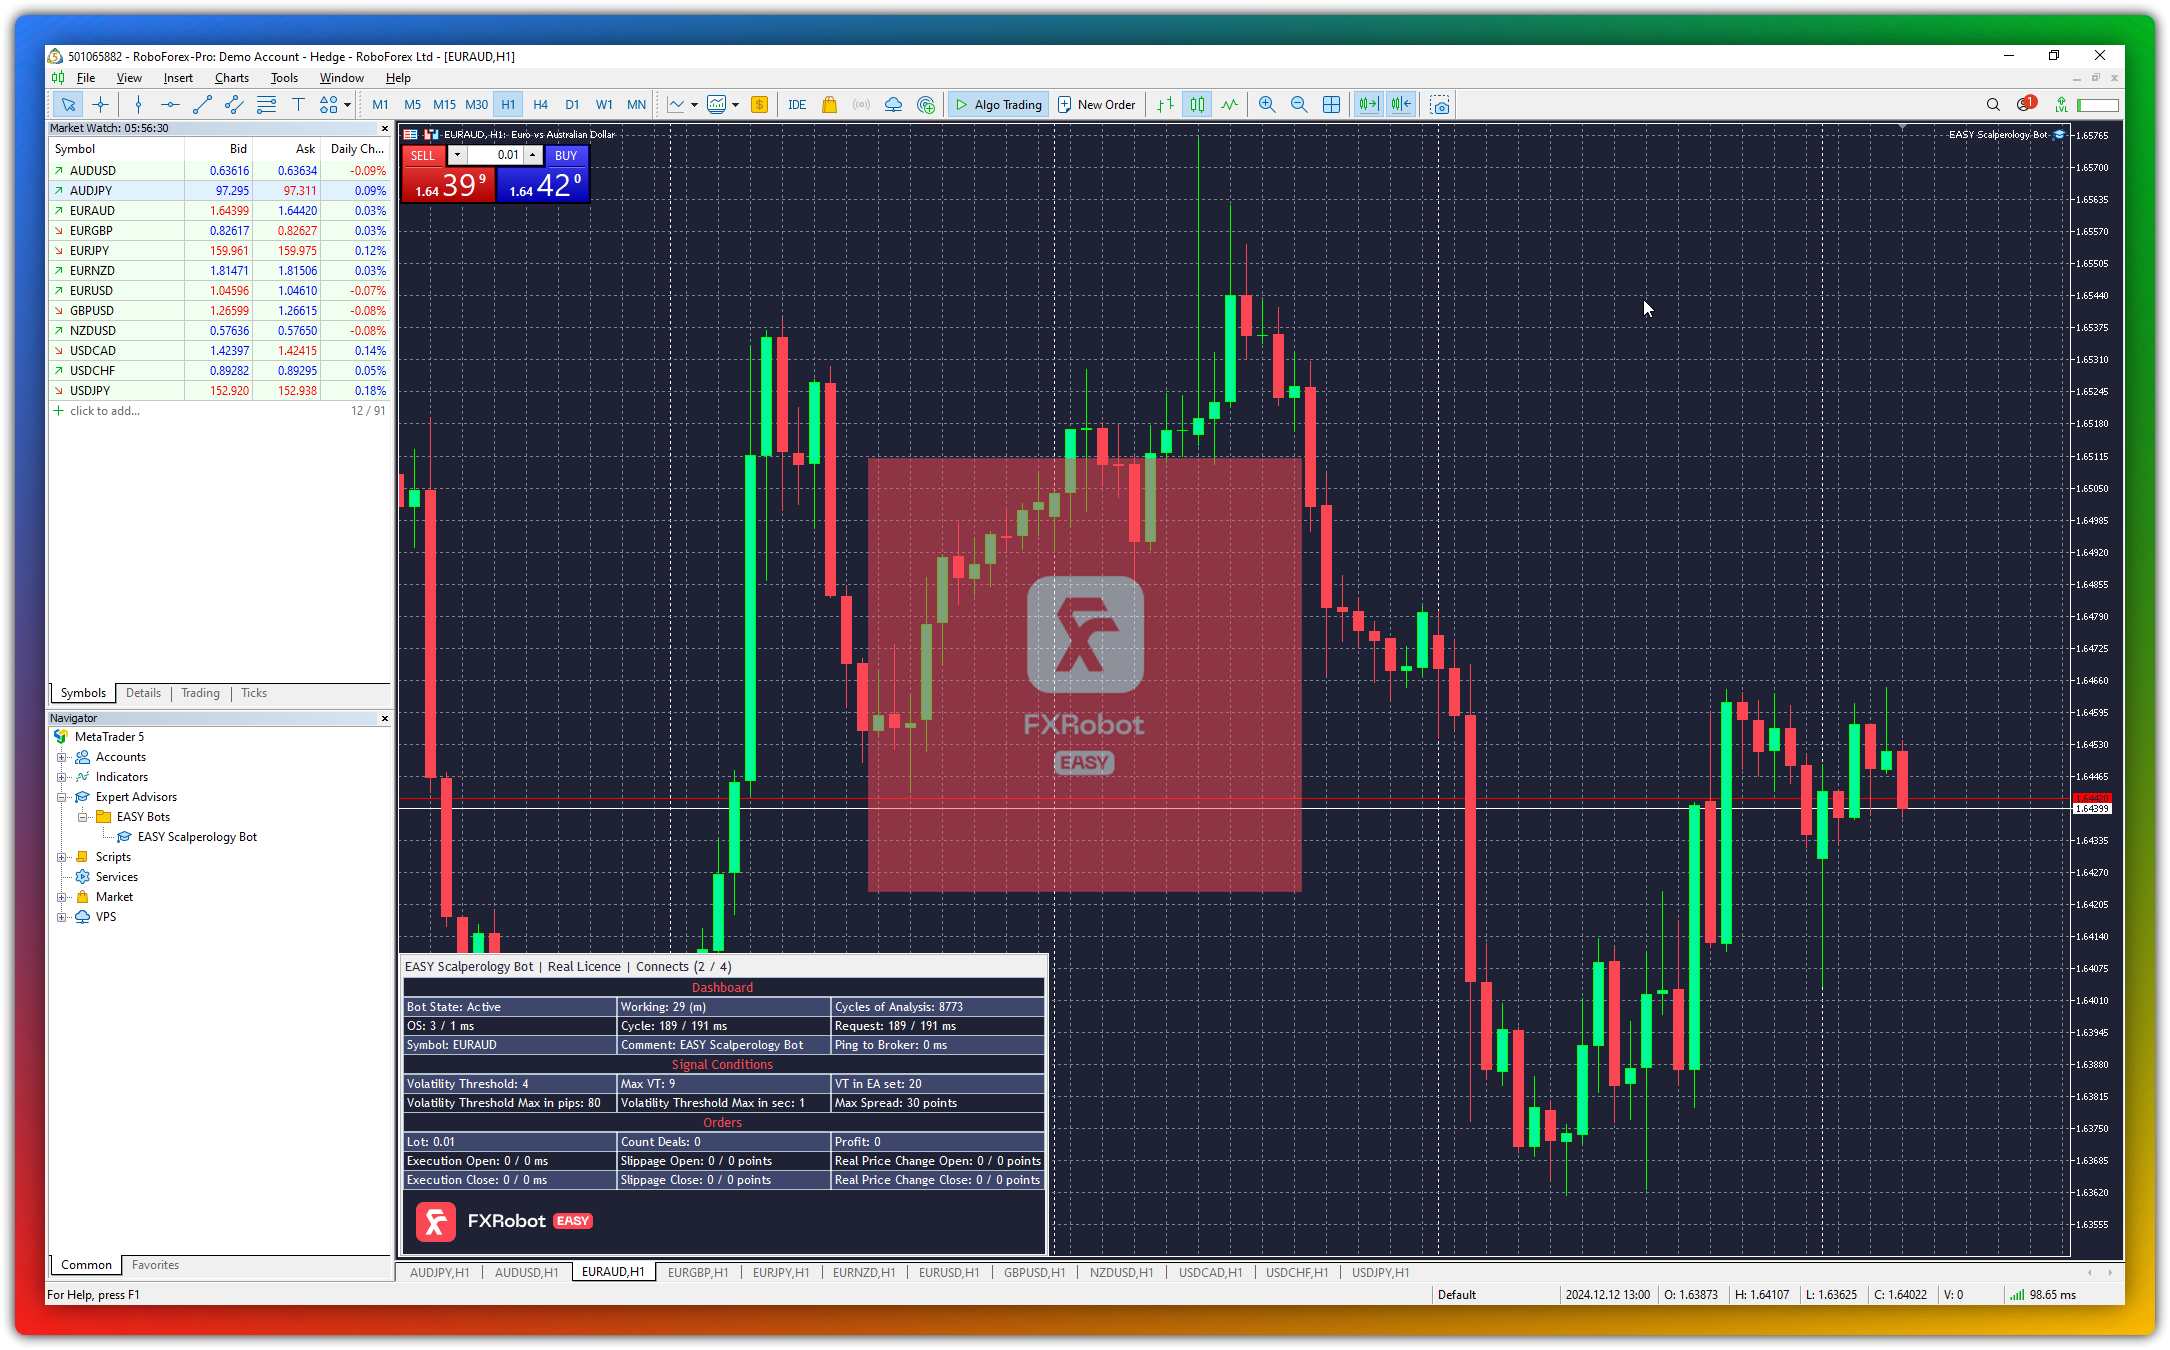The width and height of the screenshot is (2170, 1350).
Task: Activate the crosshair tool
Action: (x=100, y=104)
